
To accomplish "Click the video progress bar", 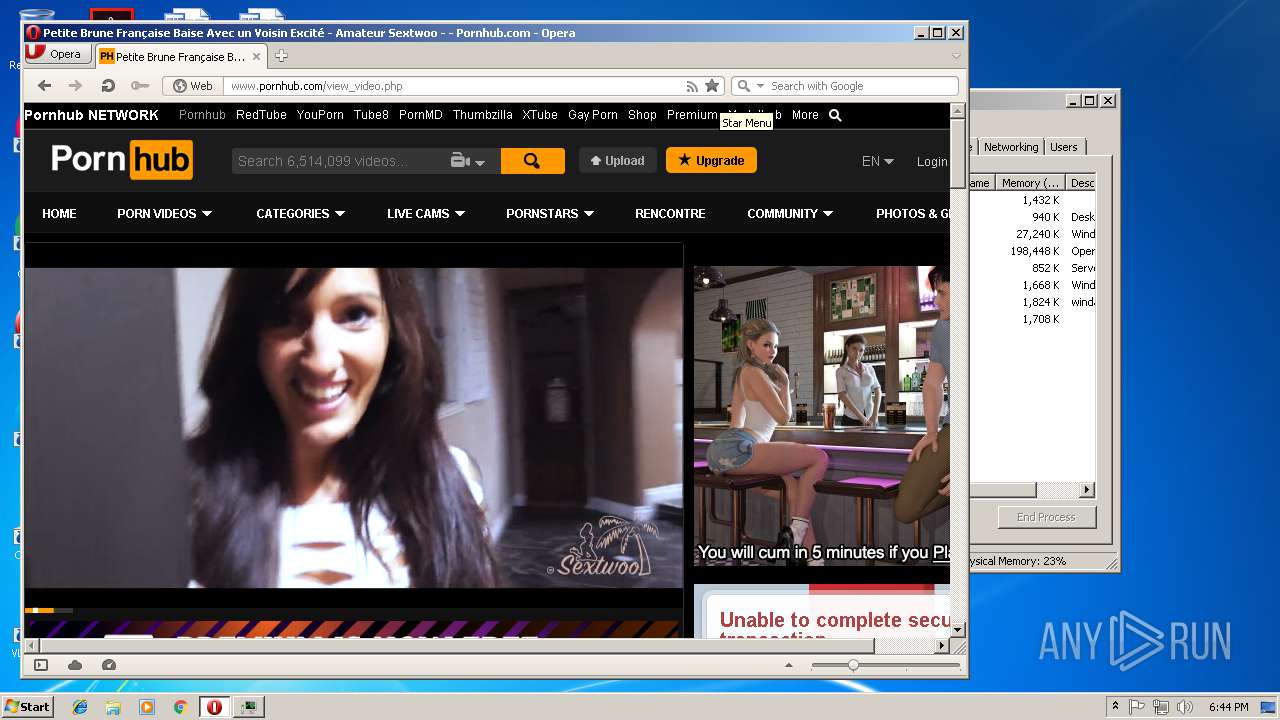I will (x=354, y=609).
